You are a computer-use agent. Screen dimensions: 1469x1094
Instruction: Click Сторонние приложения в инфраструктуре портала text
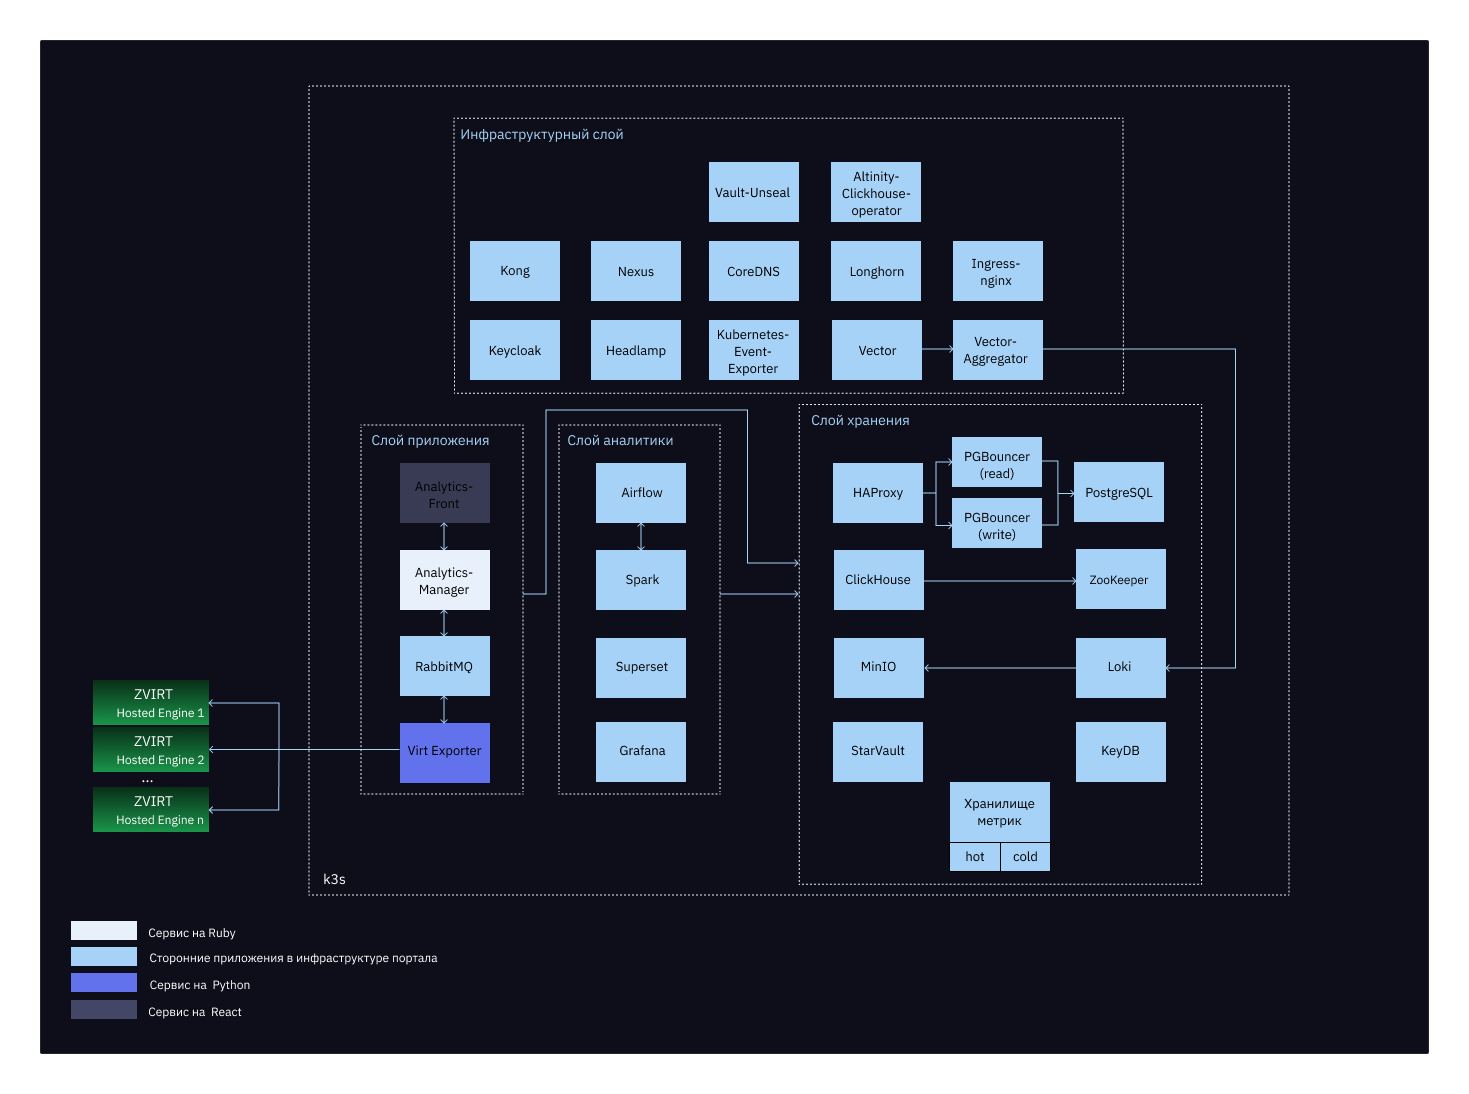[293, 958]
